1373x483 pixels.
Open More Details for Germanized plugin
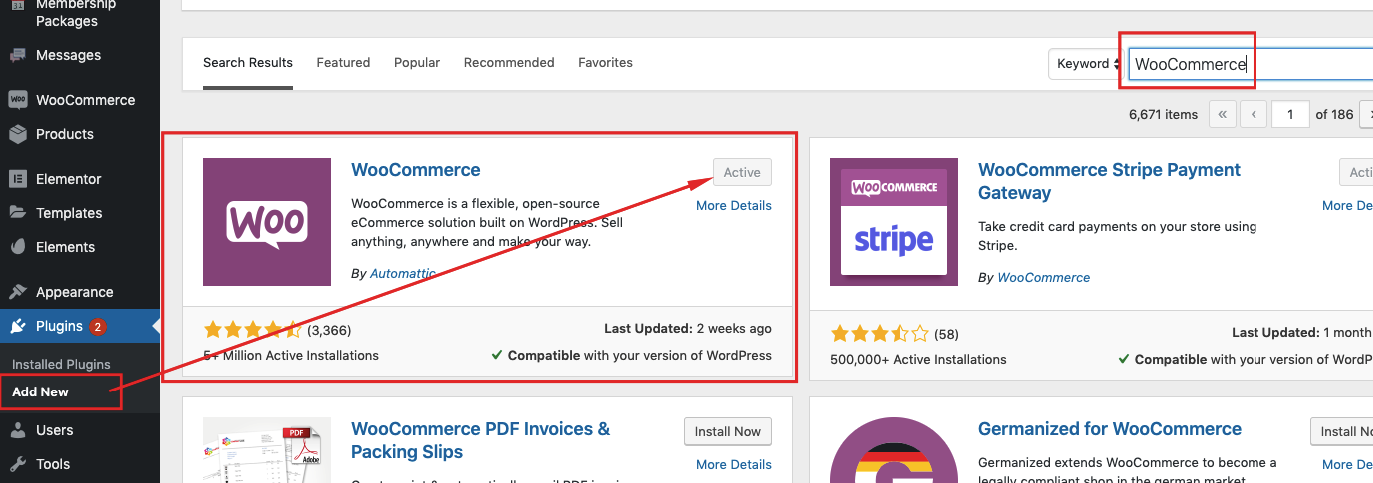pyautogui.click(x=1347, y=464)
